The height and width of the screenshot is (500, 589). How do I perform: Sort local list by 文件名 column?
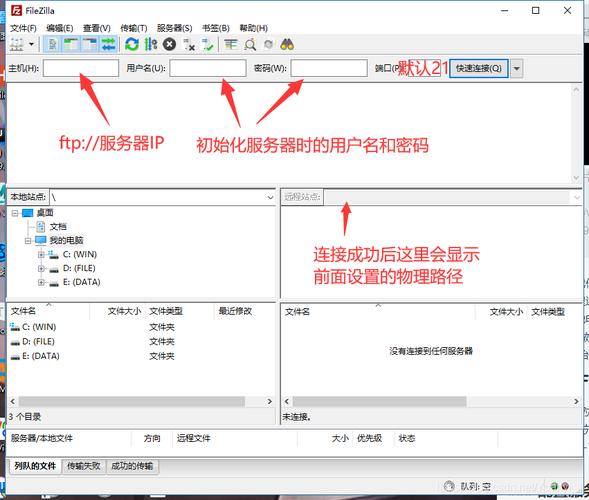point(49,311)
